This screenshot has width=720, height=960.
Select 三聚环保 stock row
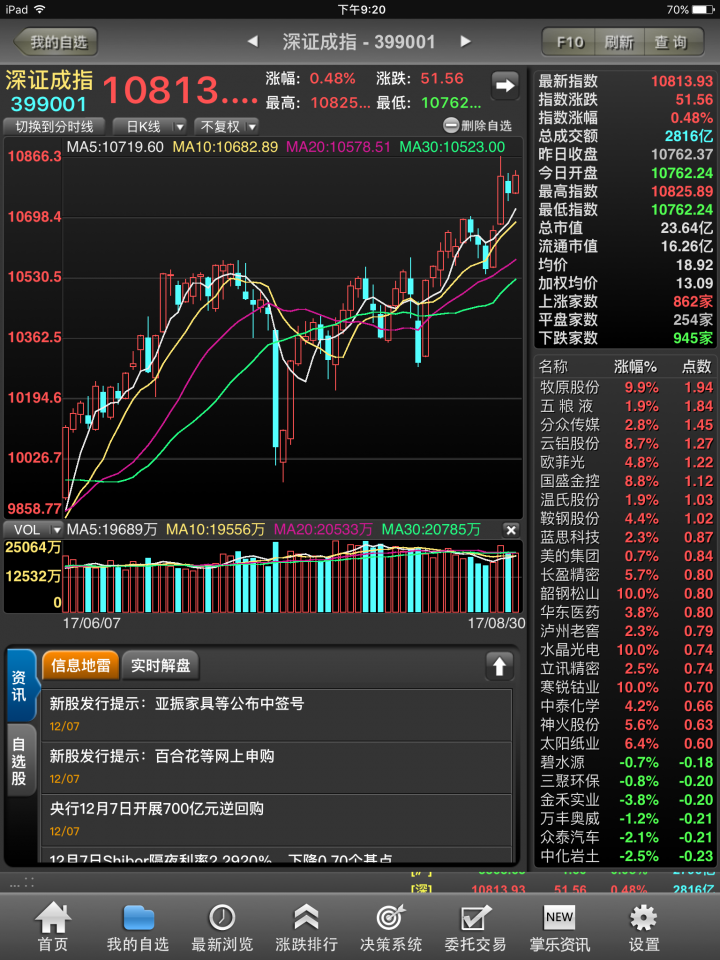click(x=626, y=781)
